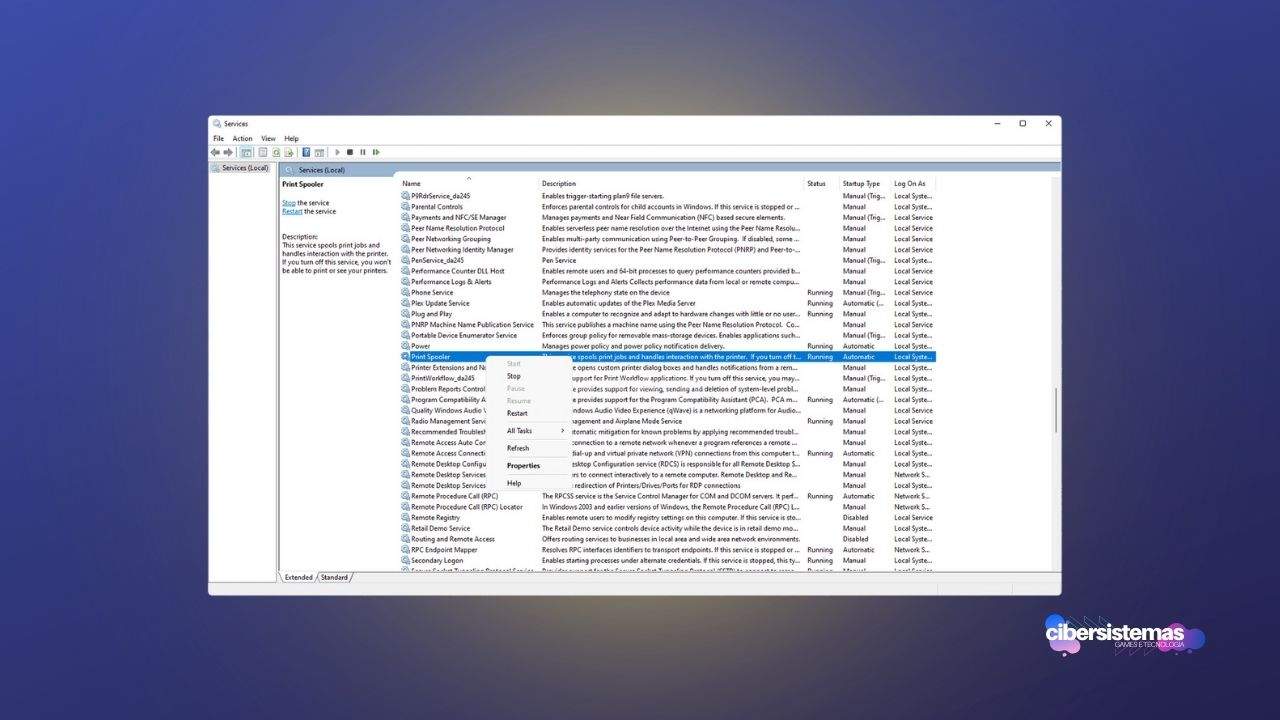This screenshot has height=720, width=1280.
Task: Click Disabled startup type of Remote Registry
Action: point(856,518)
